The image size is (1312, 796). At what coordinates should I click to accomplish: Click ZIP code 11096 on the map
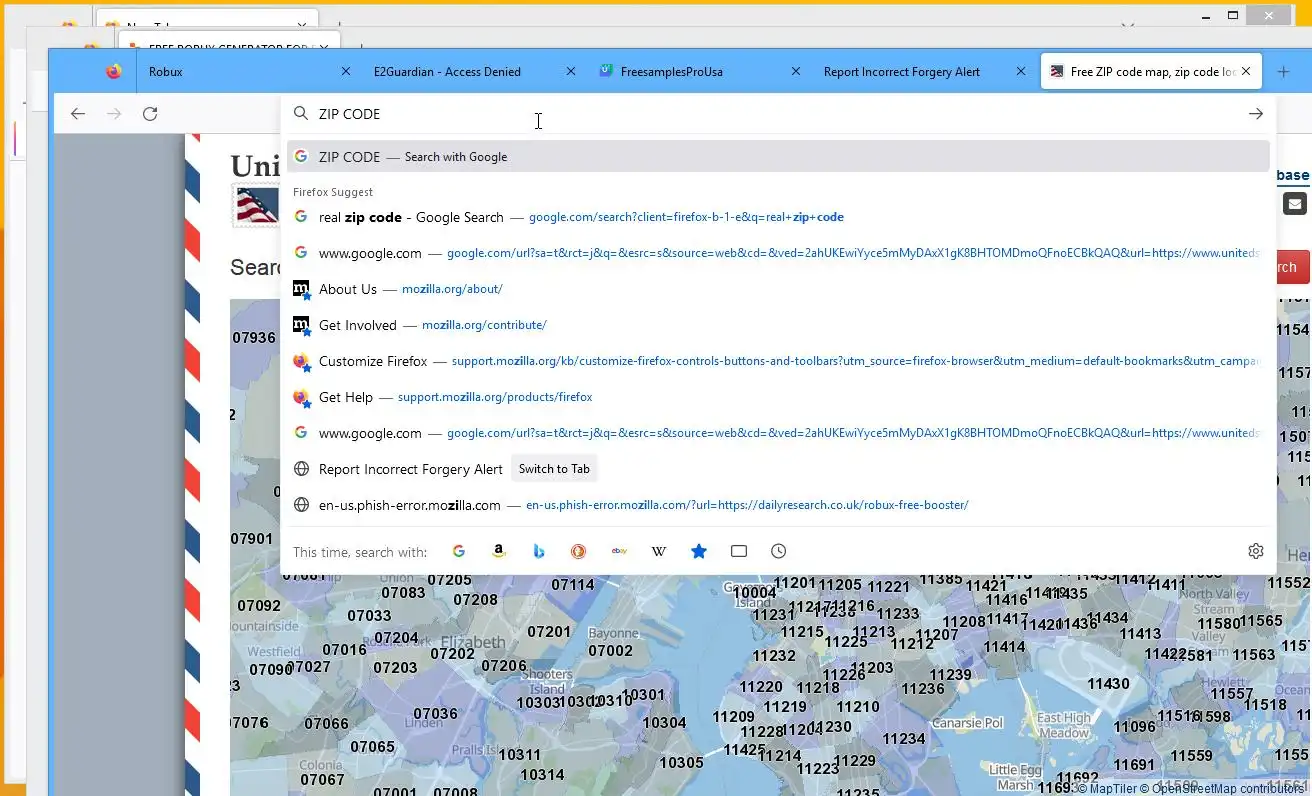click(x=1135, y=727)
